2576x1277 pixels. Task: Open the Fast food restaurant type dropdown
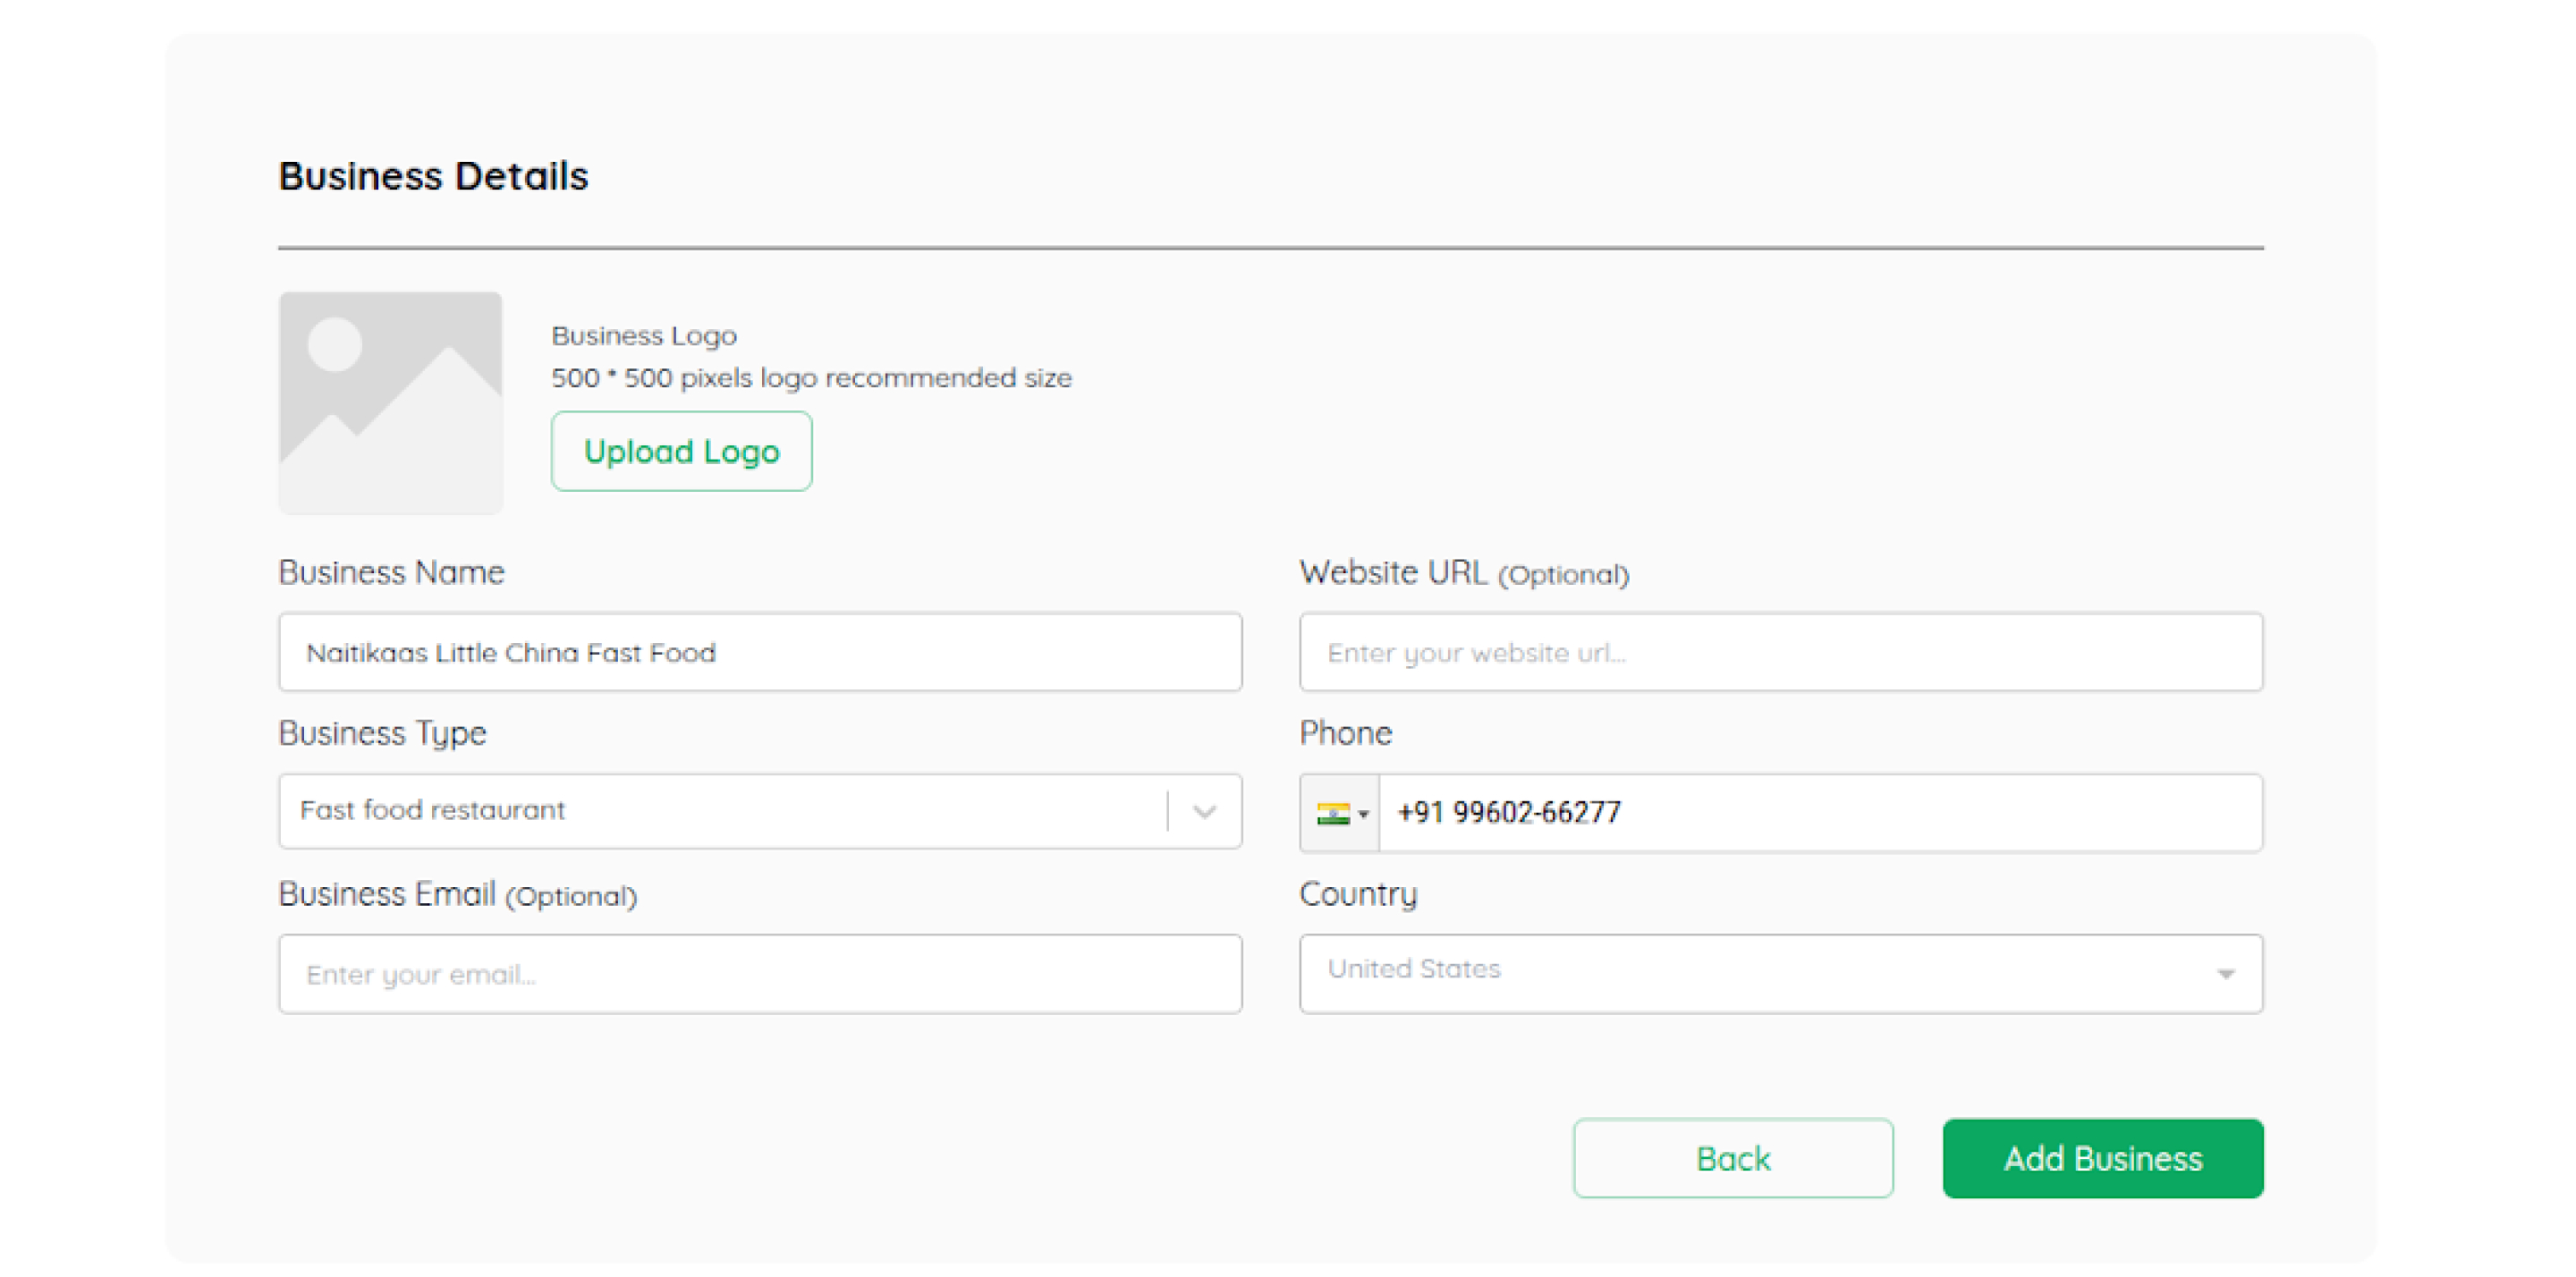(720, 810)
